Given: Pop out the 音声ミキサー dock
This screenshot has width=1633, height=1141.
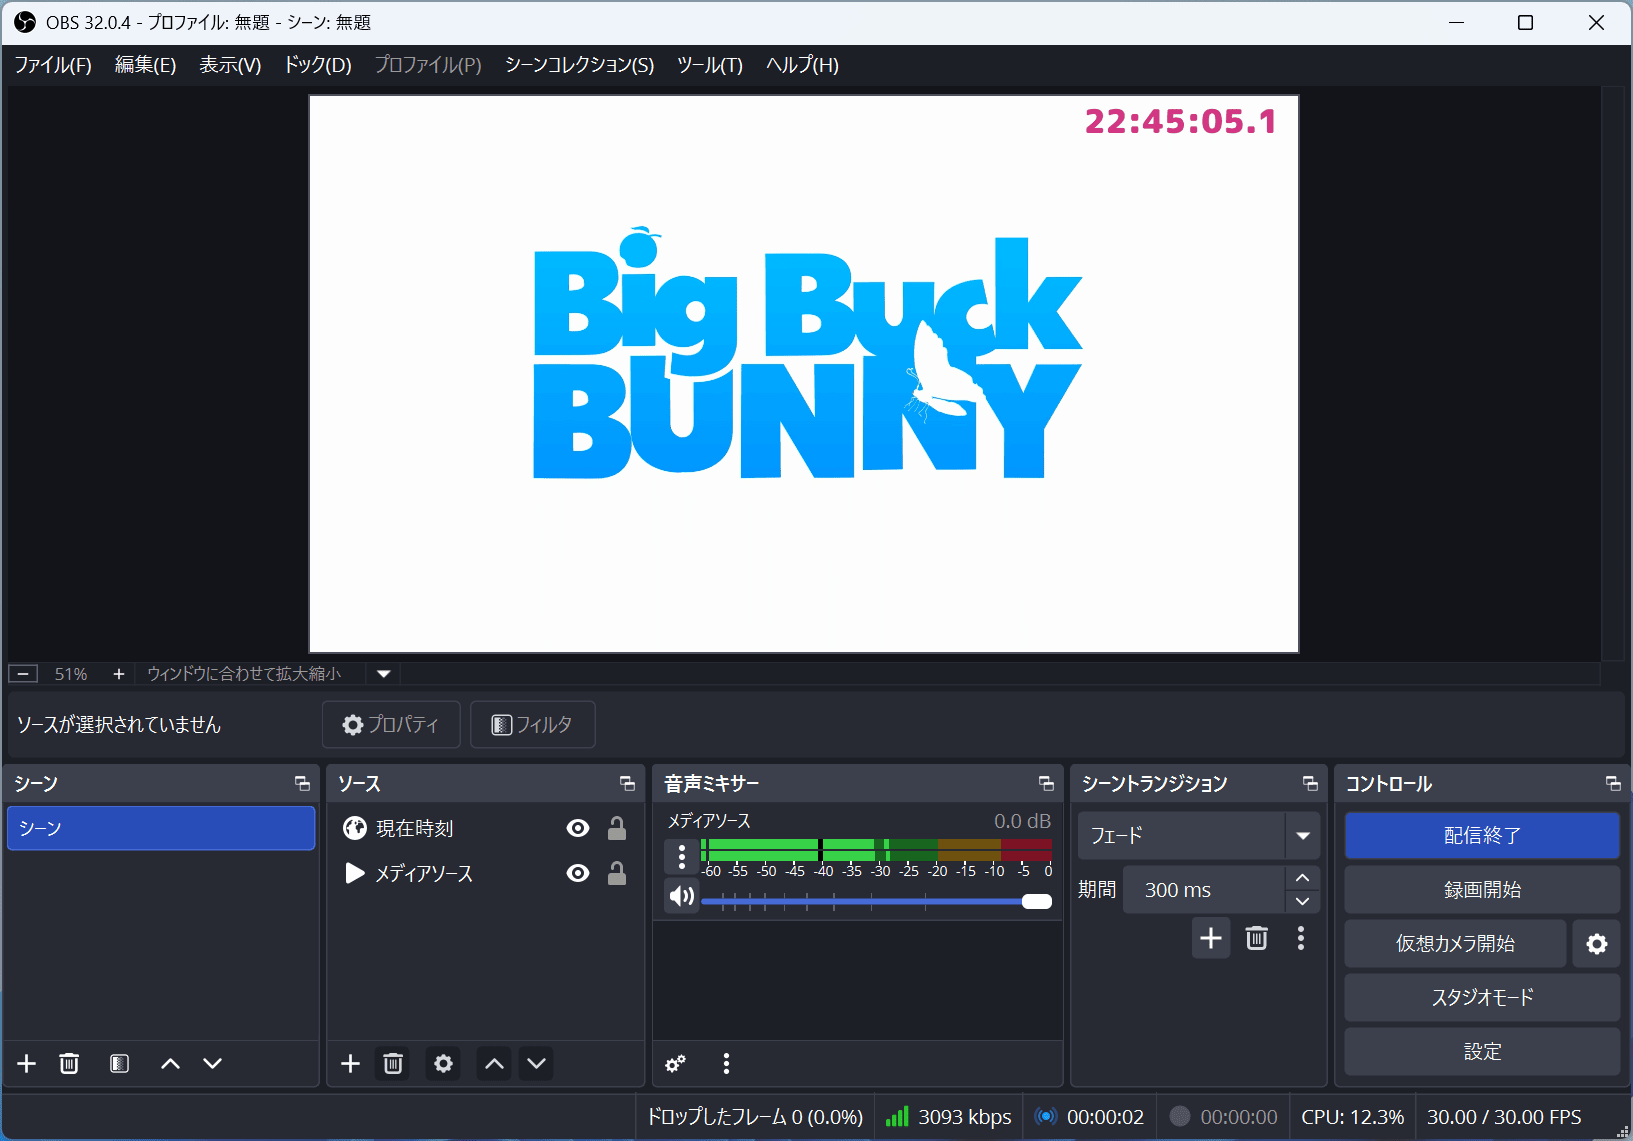Looking at the screenshot, I should click(1045, 784).
